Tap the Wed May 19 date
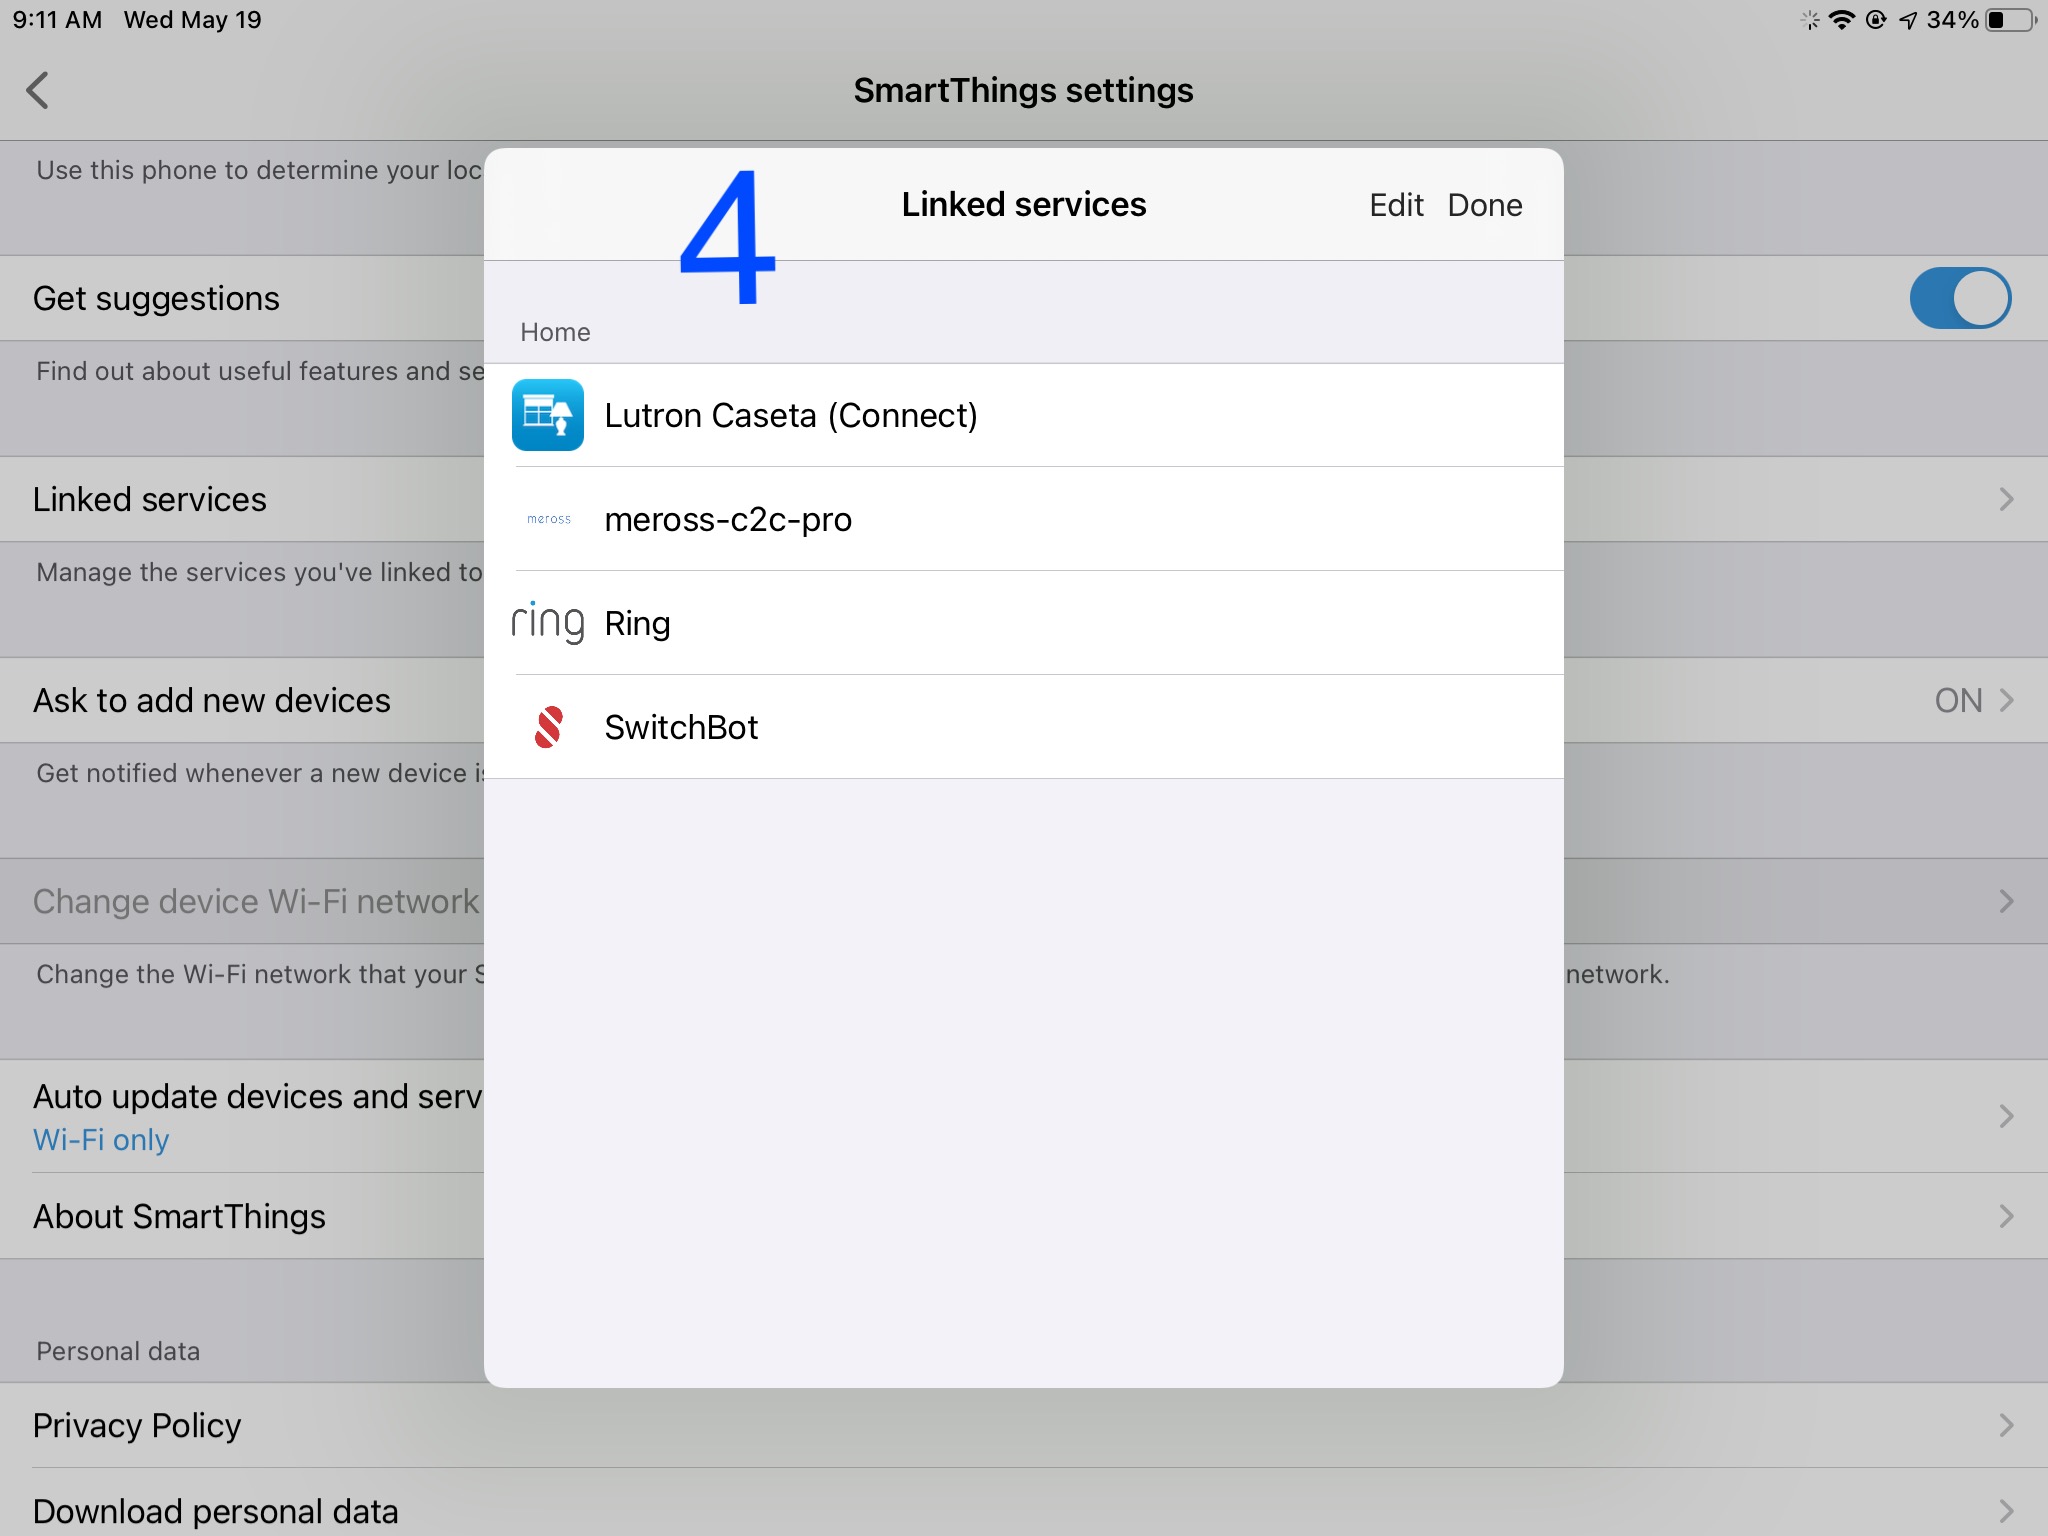2048x1536 pixels. 192,20
